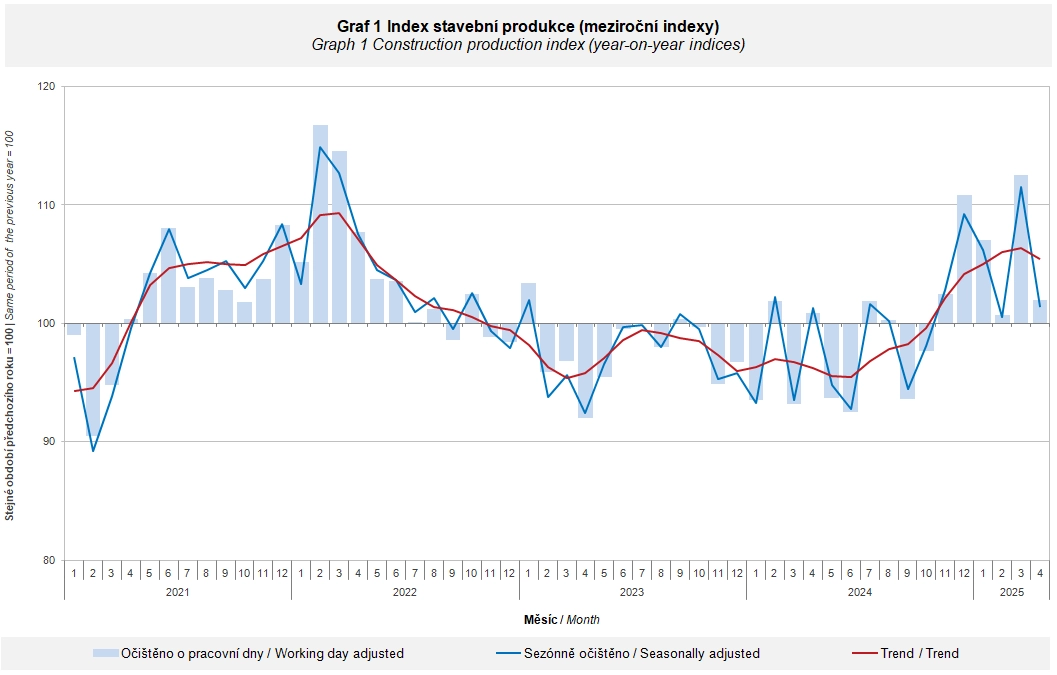
Task: Click the 120 value on y-axis
Action: (47, 87)
